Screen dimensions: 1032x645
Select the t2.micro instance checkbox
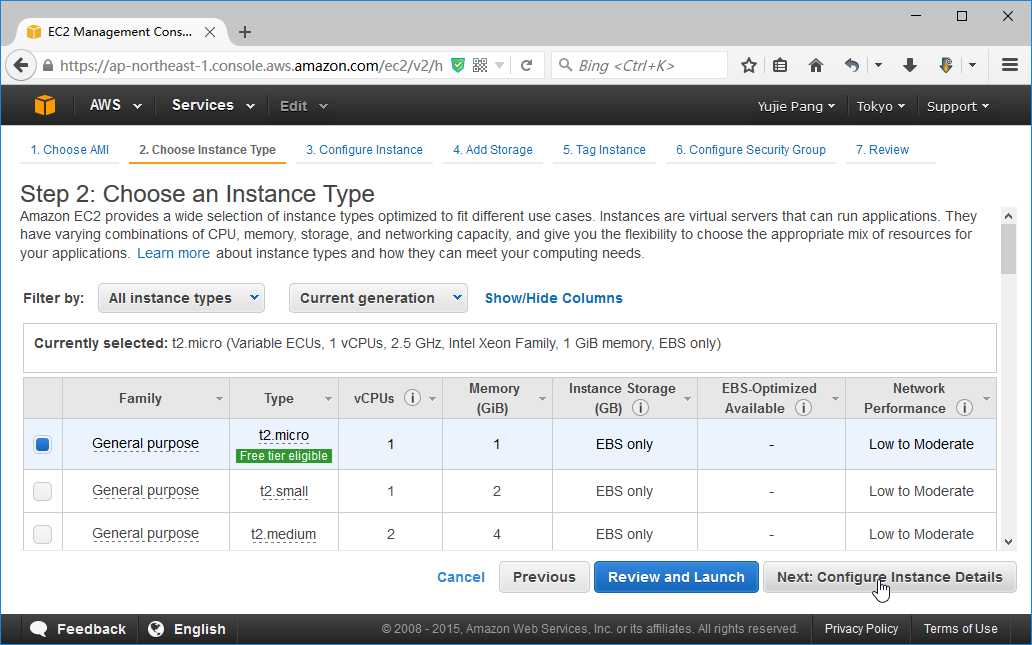(x=43, y=444)
